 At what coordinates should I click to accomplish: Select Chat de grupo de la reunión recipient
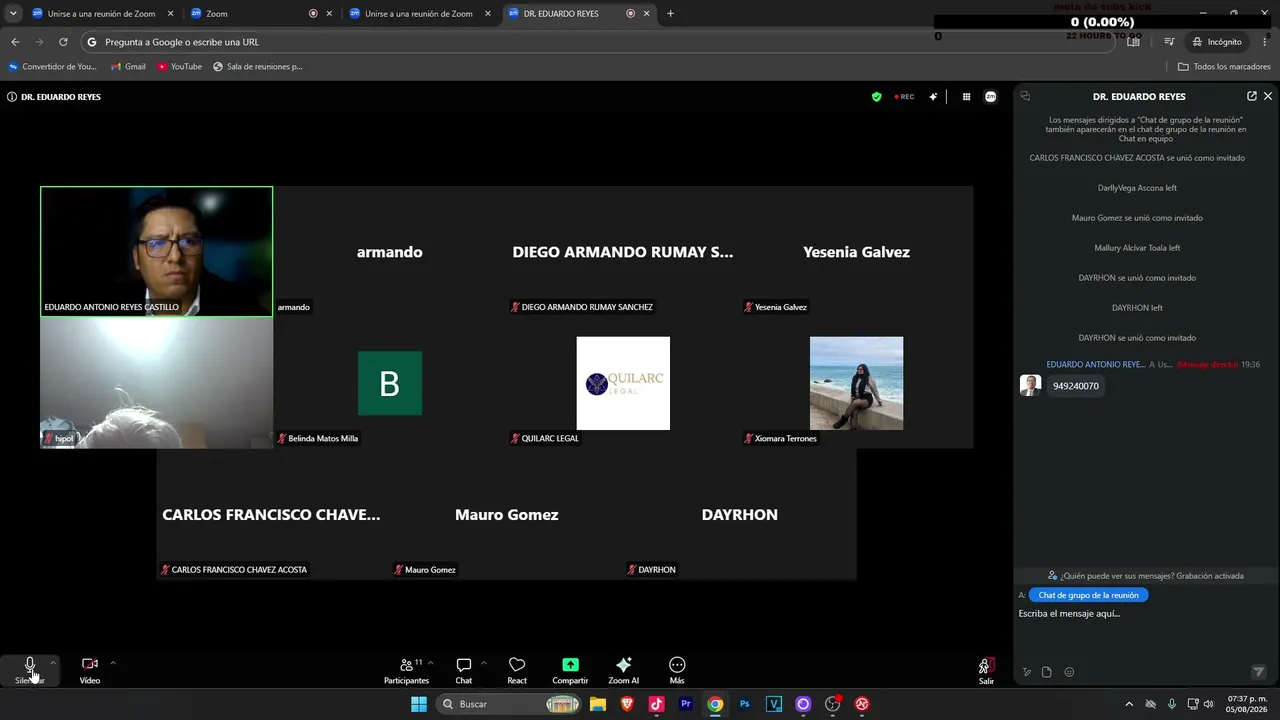click(1088, 595)
